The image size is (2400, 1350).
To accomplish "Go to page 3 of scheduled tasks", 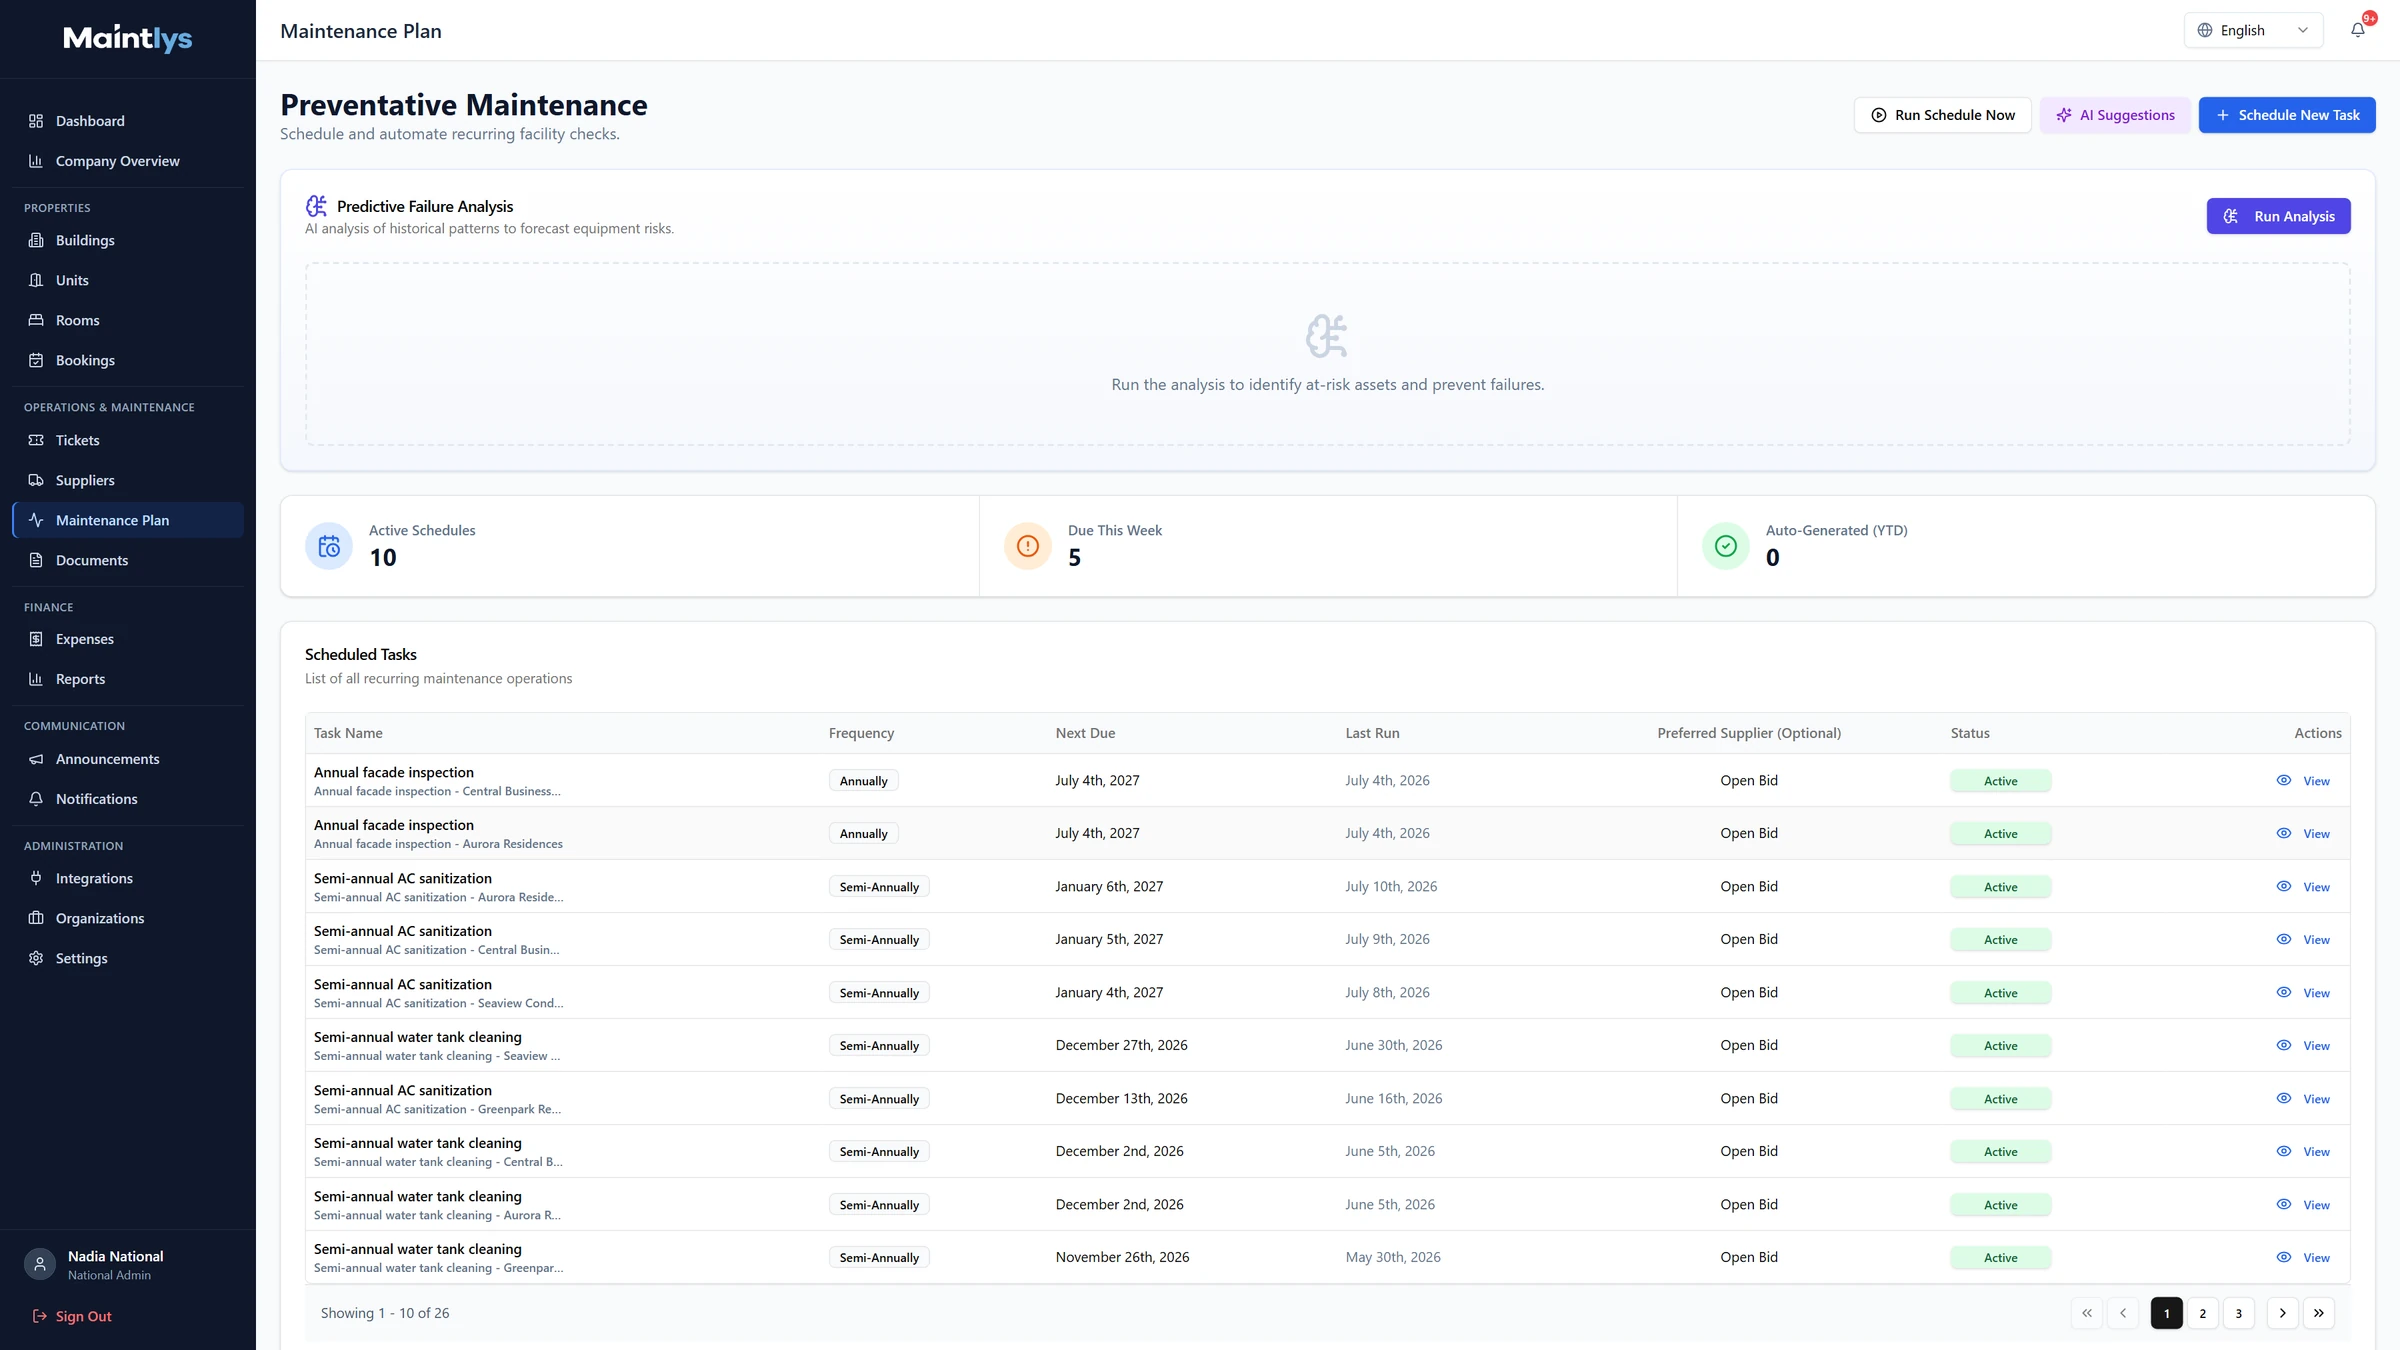I will (x=2239, y=1313).
